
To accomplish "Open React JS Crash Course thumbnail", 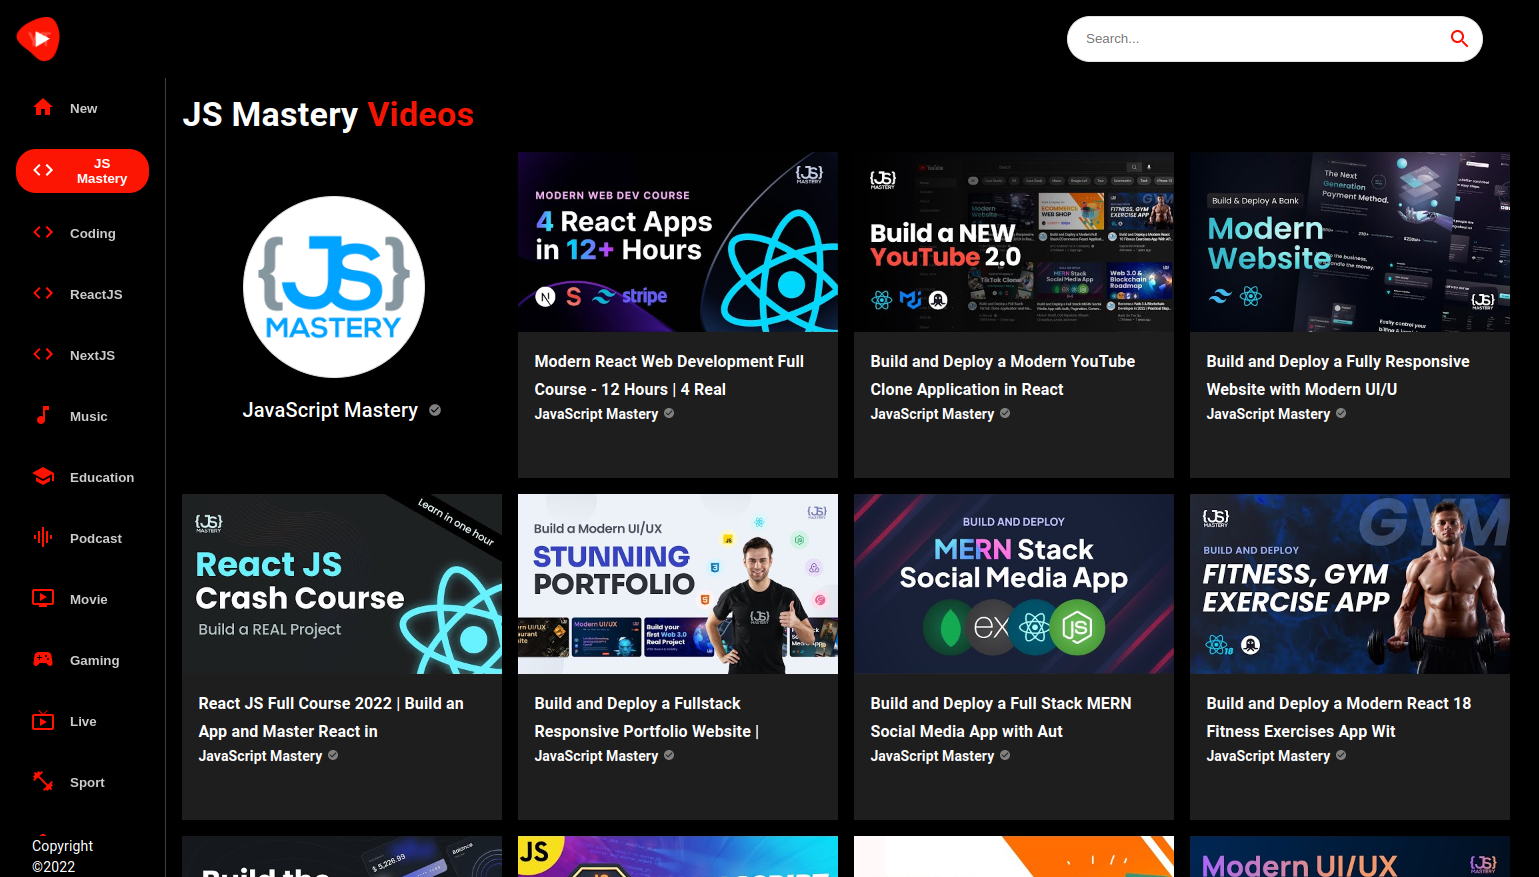I will (x=342, y=584).
